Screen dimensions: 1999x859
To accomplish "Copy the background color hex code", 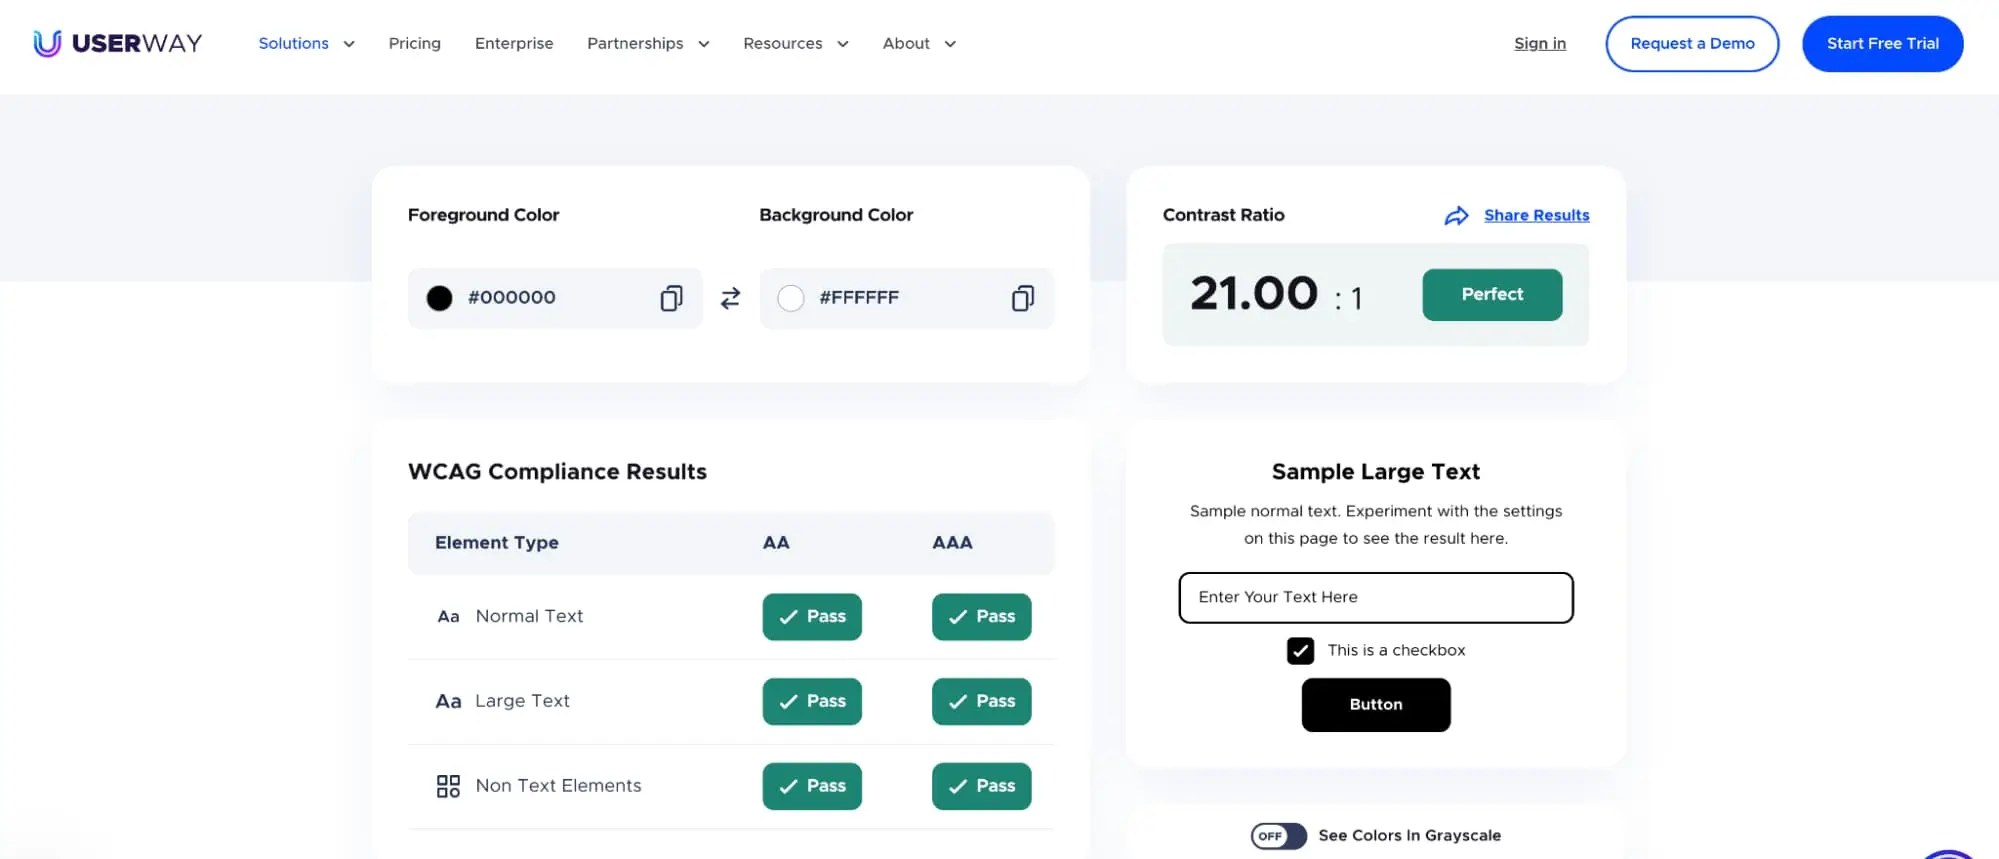I will [1022, 298].
